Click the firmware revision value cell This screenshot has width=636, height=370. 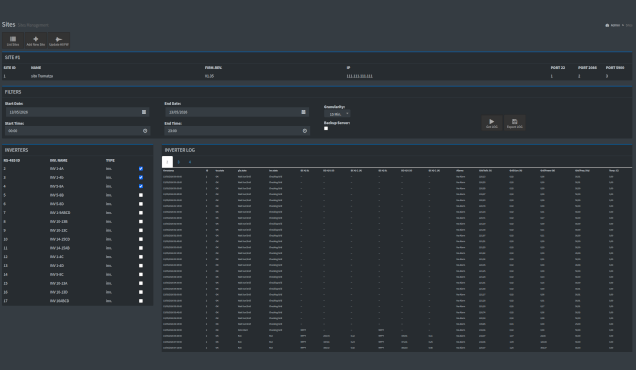(209, 76)
